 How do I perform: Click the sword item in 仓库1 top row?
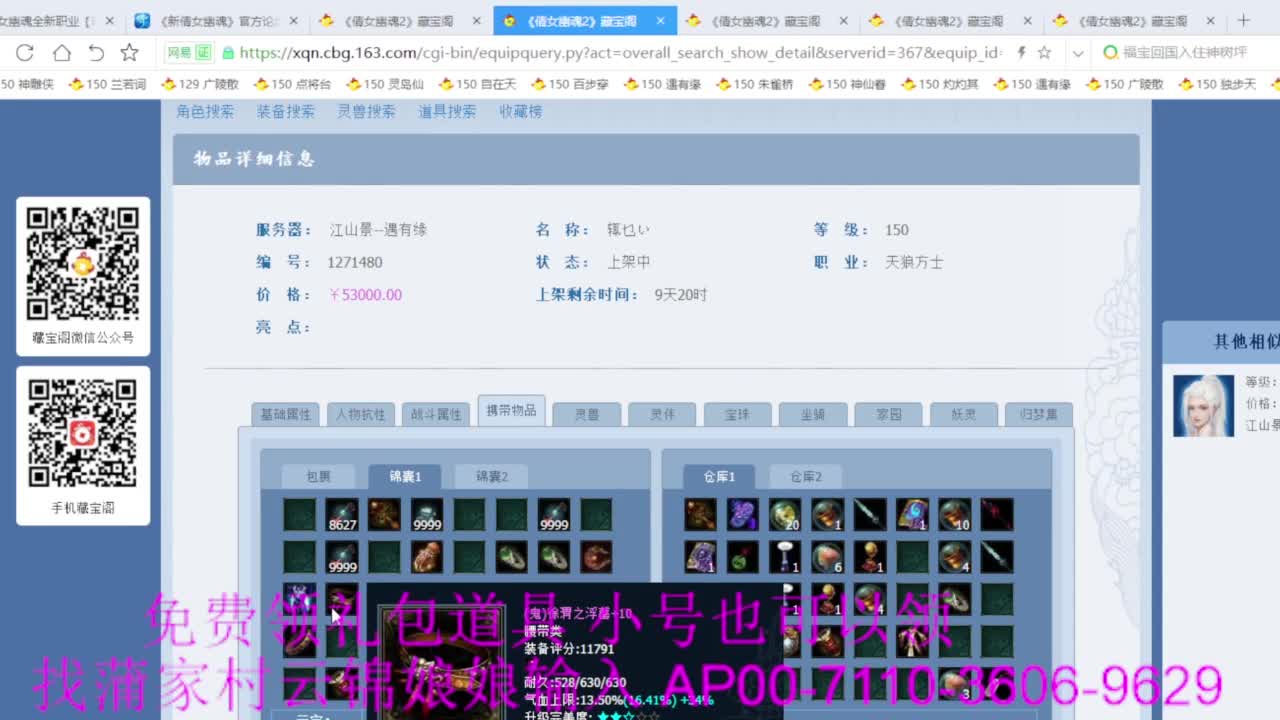tap(869, 515)
